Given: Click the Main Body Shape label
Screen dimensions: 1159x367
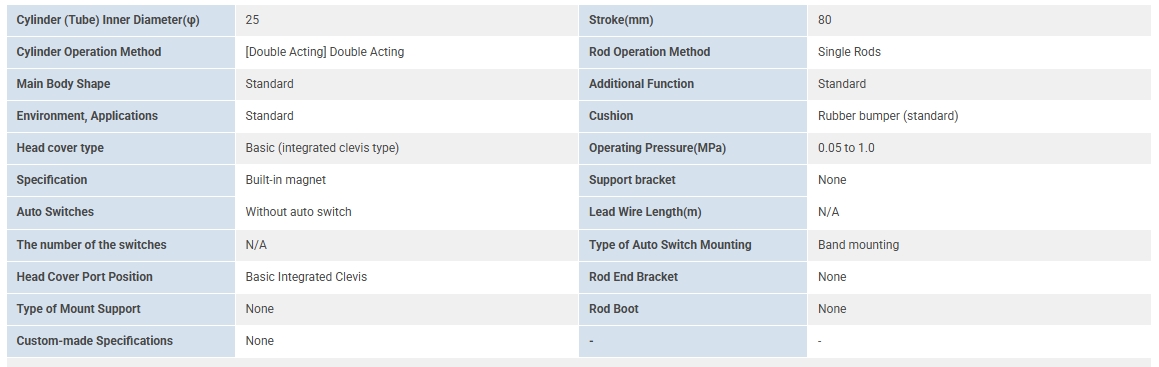Looking at the screenshot, I should 63,83.
